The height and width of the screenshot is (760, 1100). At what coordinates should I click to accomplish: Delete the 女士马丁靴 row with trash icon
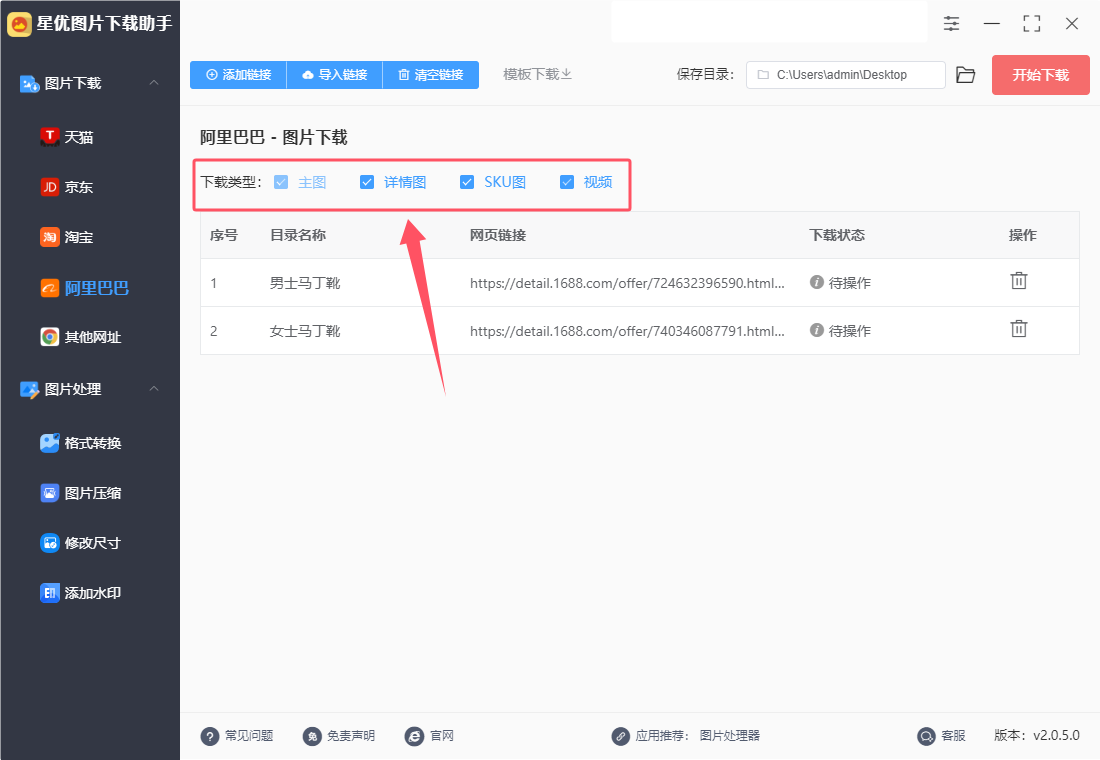pyautogui.click(x=1019, y=329)
